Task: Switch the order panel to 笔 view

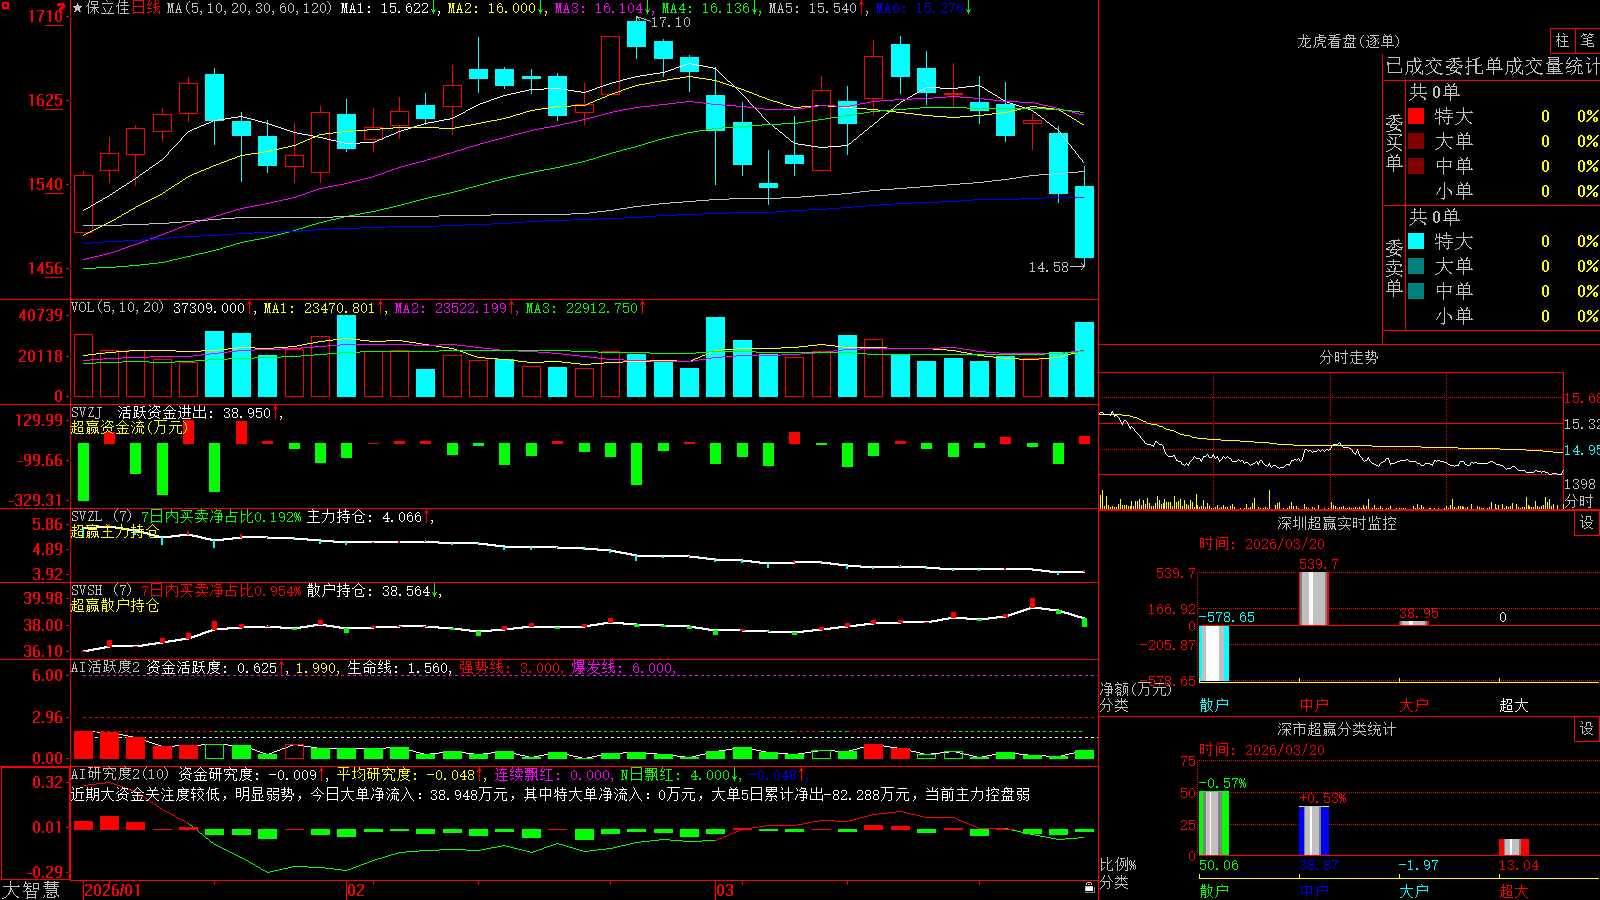Action: click(1587, 40)
